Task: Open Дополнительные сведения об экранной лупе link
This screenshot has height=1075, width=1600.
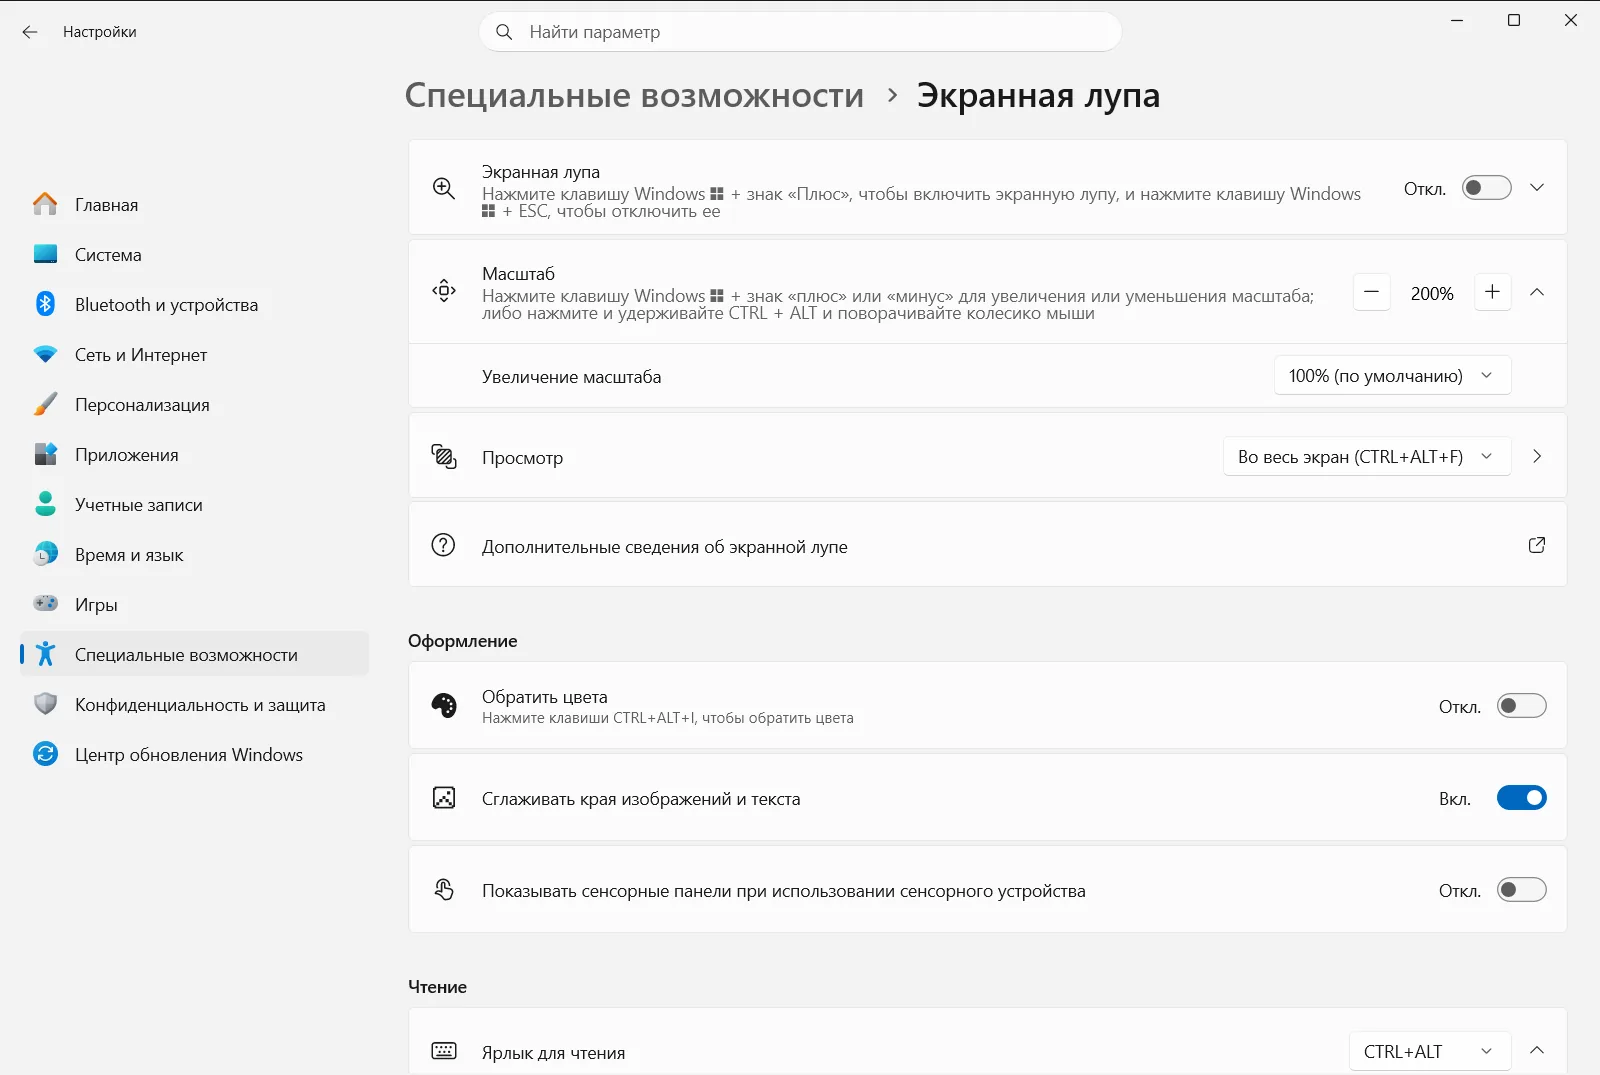Action: 987,545
